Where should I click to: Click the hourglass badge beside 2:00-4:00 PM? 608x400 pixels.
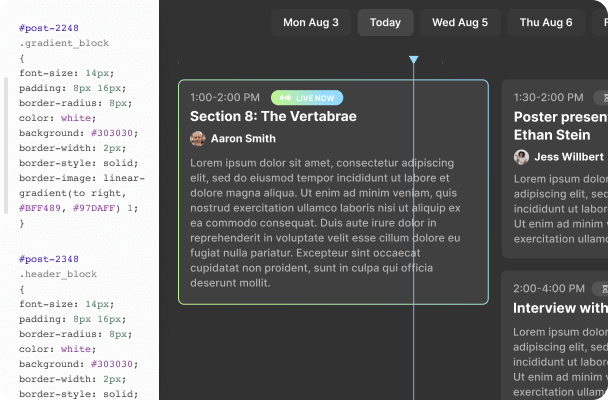tap(602, 288)
